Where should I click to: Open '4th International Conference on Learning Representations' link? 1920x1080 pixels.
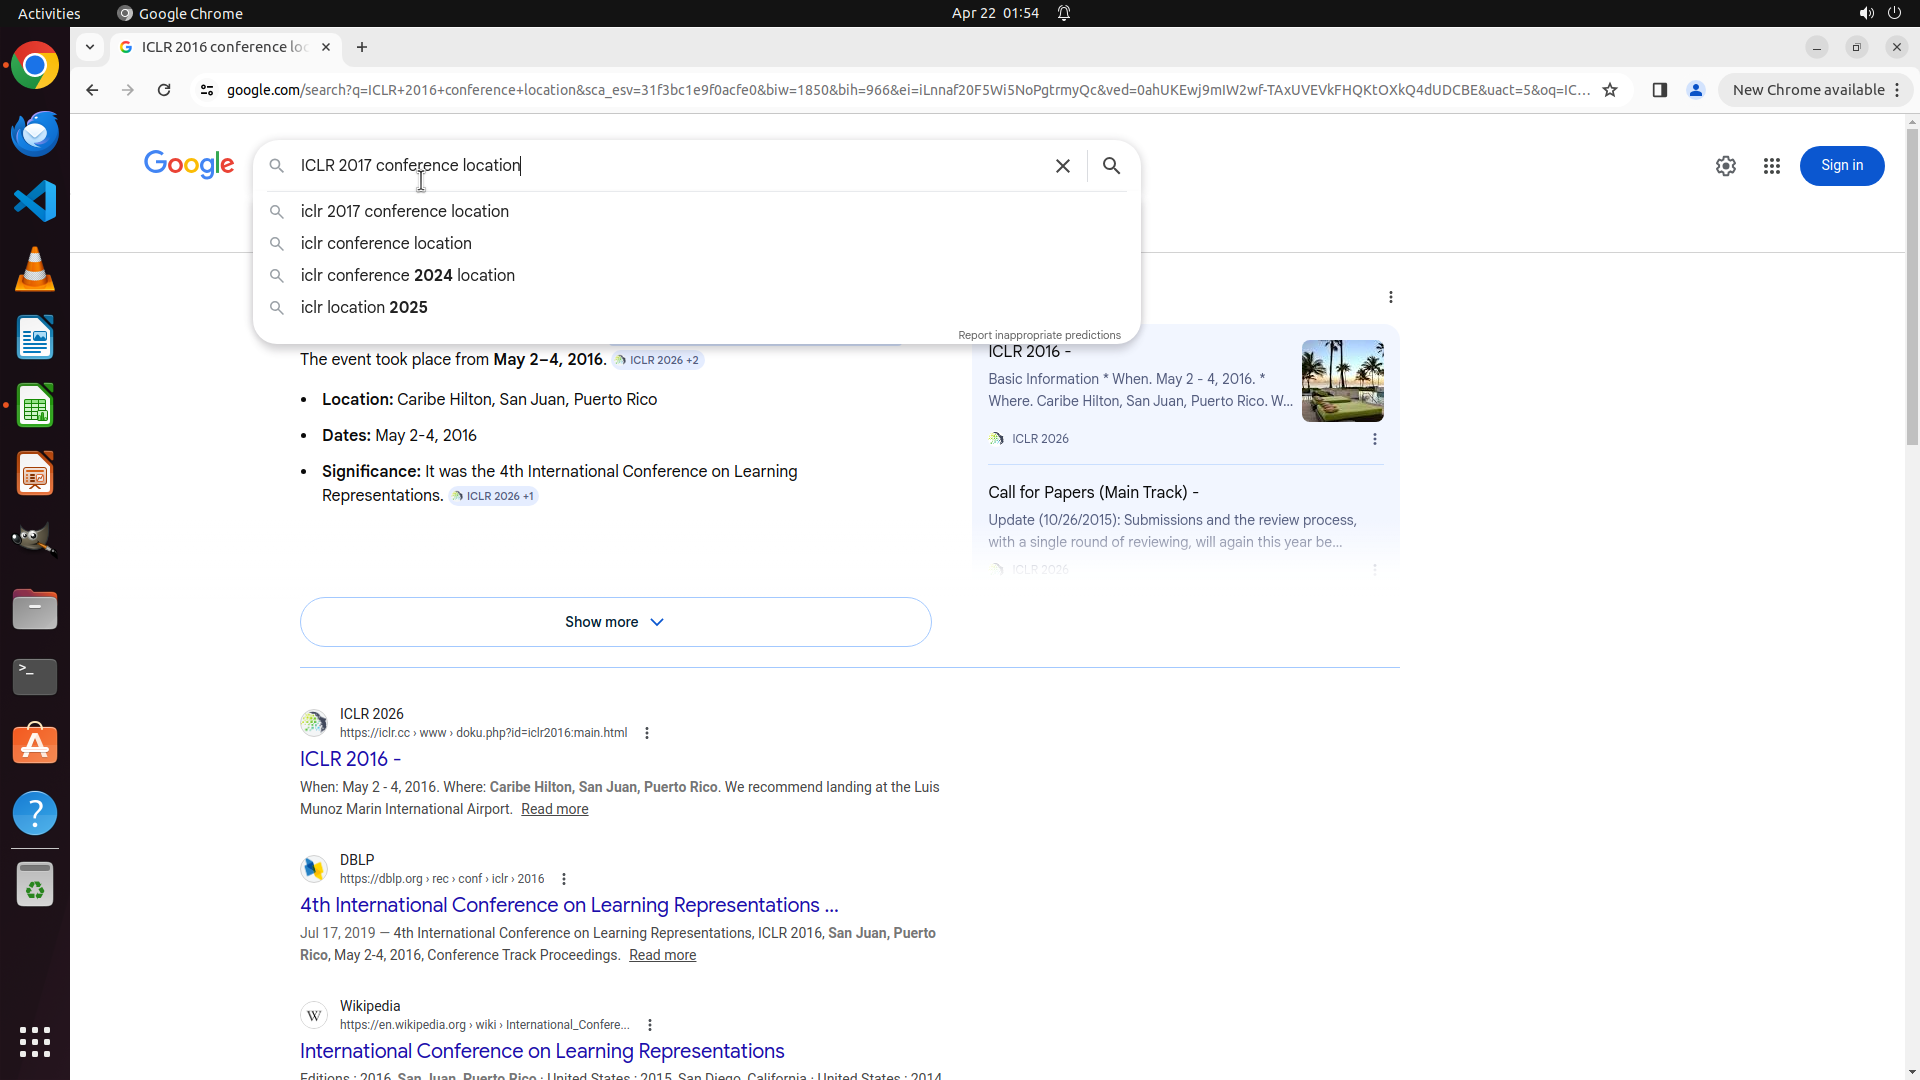tap(568, 905)
